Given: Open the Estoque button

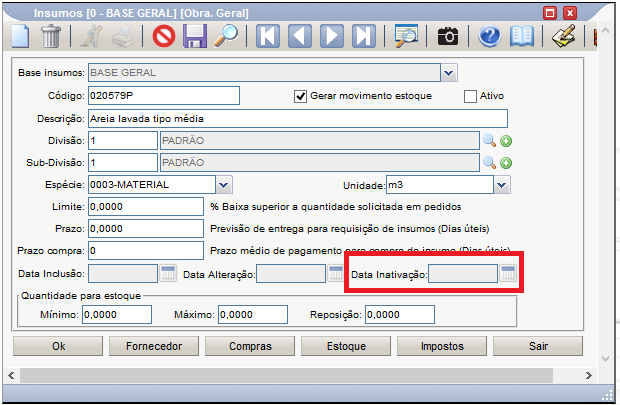Looking at the screenshot, I should 346,346.
